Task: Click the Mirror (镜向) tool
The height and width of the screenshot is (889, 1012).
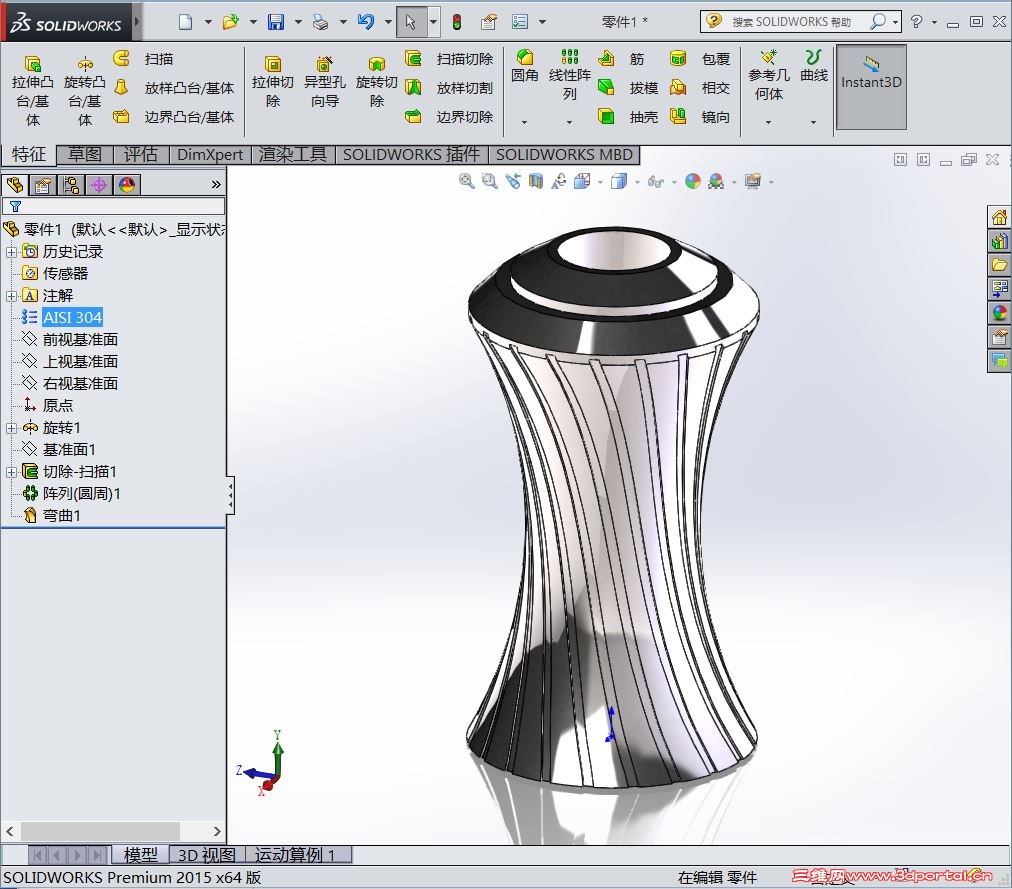Action: (700, 117)
